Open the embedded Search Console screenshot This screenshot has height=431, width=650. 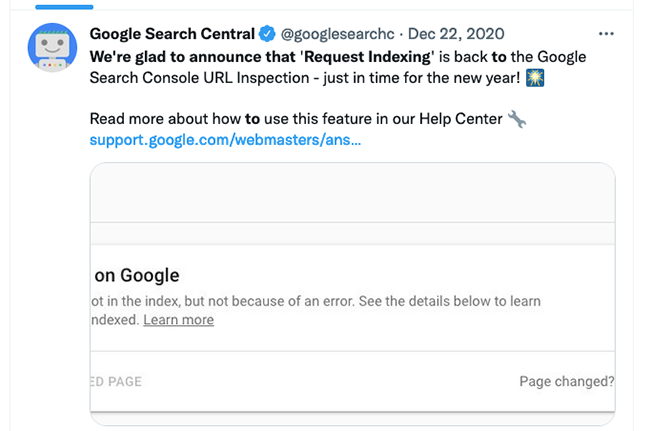pos(352,294)
